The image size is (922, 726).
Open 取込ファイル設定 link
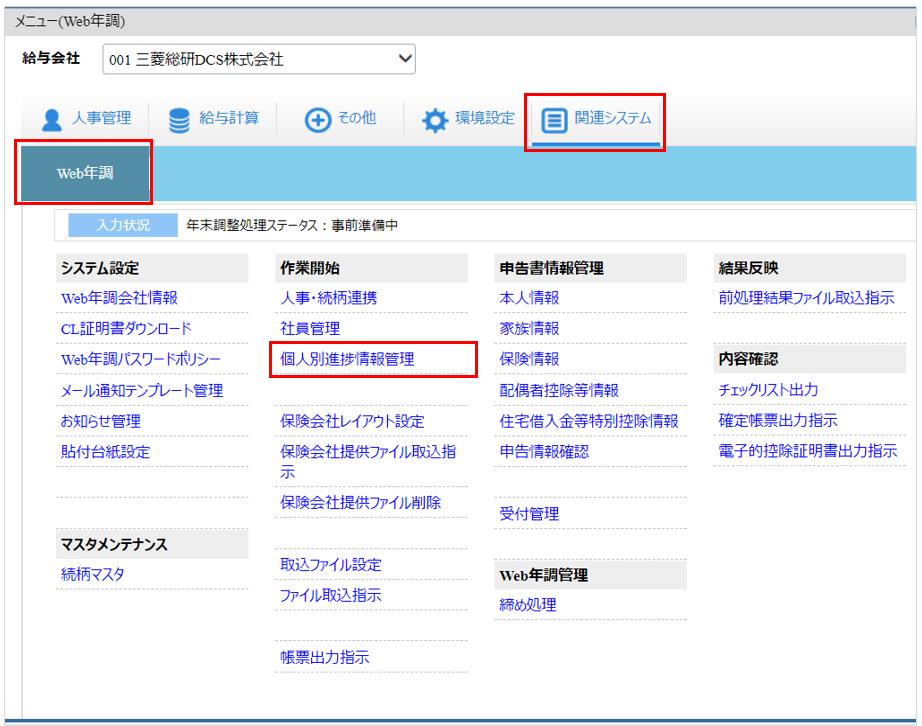click(330, 564)
